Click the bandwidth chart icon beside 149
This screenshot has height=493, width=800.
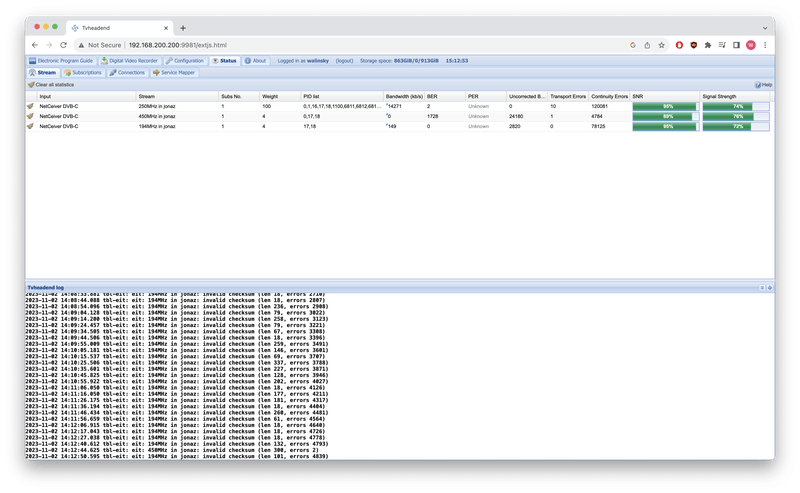pyautogui.click(x=387, y=125)
